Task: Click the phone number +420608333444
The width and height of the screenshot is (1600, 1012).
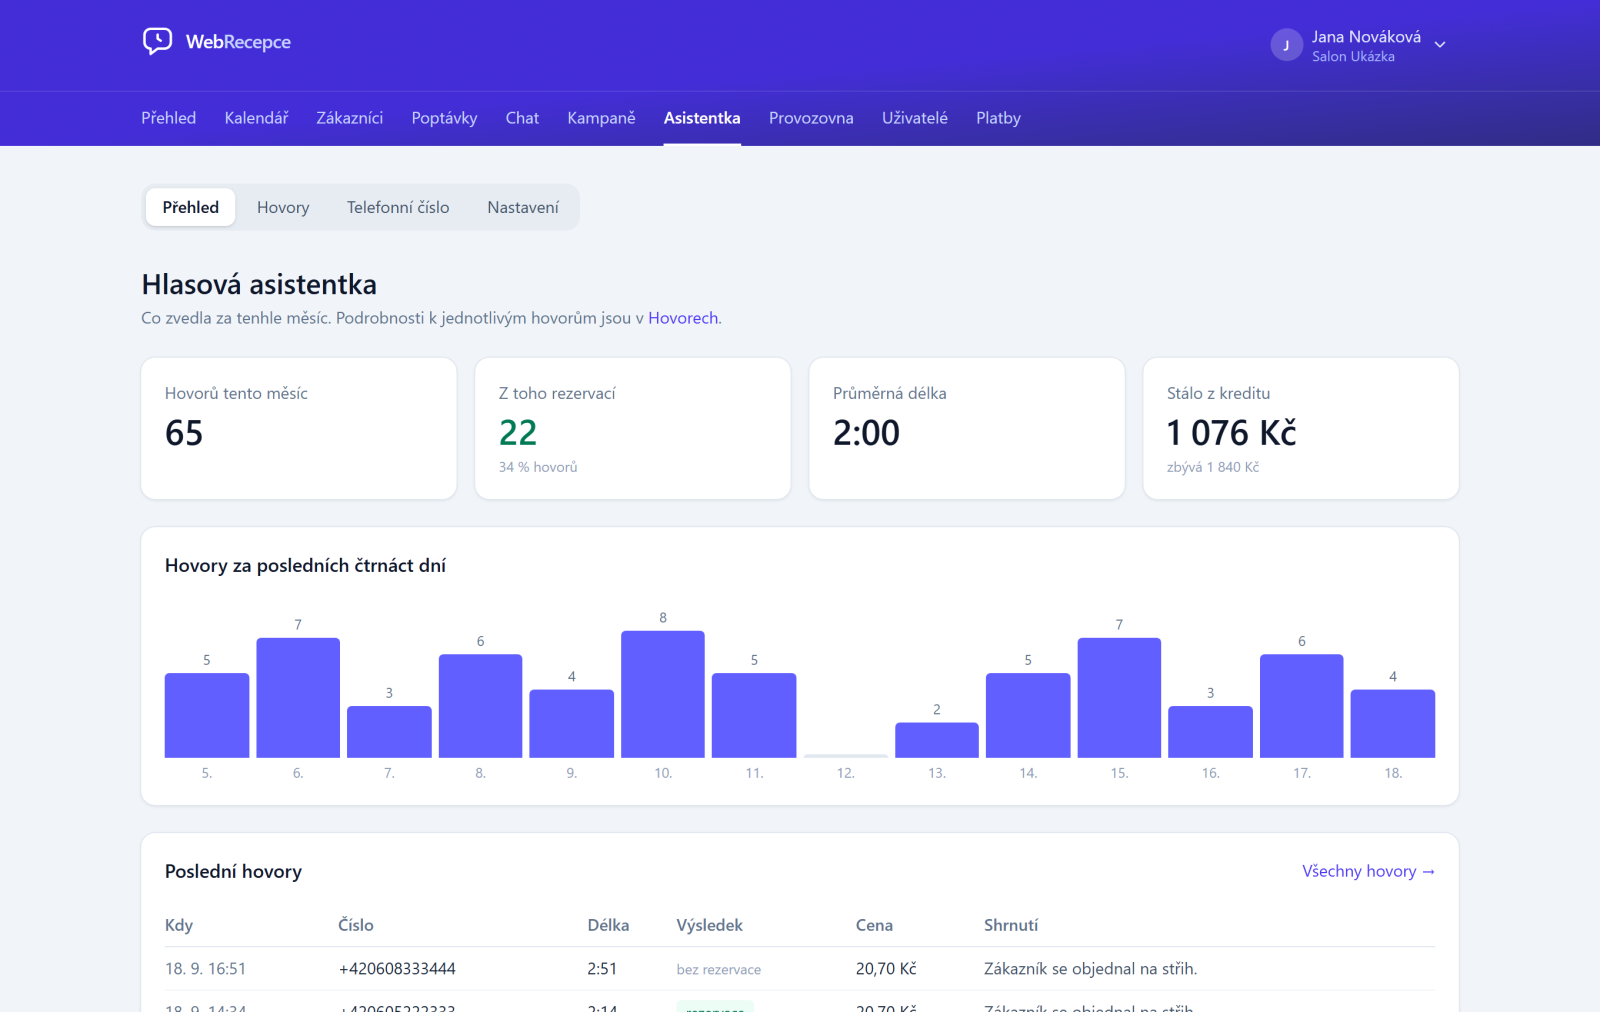Action: (397, 969)
